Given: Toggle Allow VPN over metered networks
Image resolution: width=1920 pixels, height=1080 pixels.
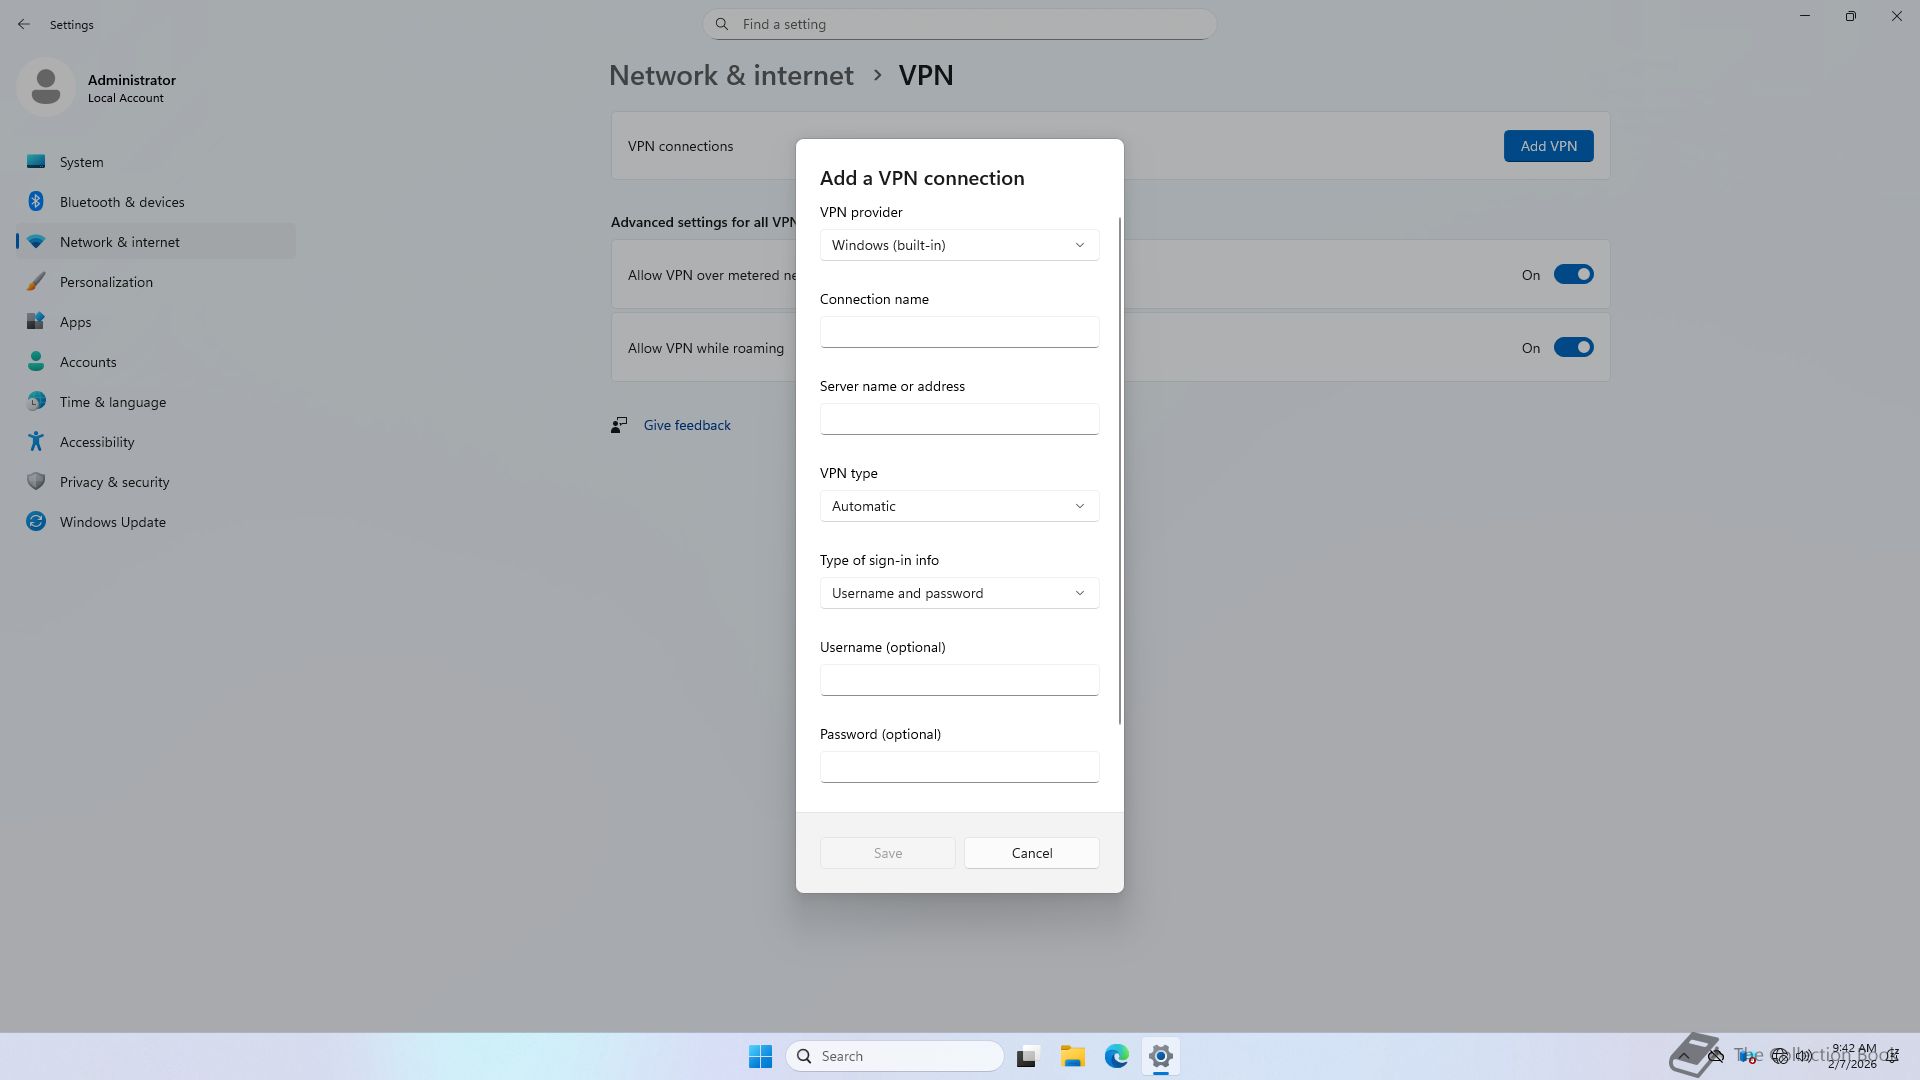Looking at the screenshot, I should tap(1572, 275).
